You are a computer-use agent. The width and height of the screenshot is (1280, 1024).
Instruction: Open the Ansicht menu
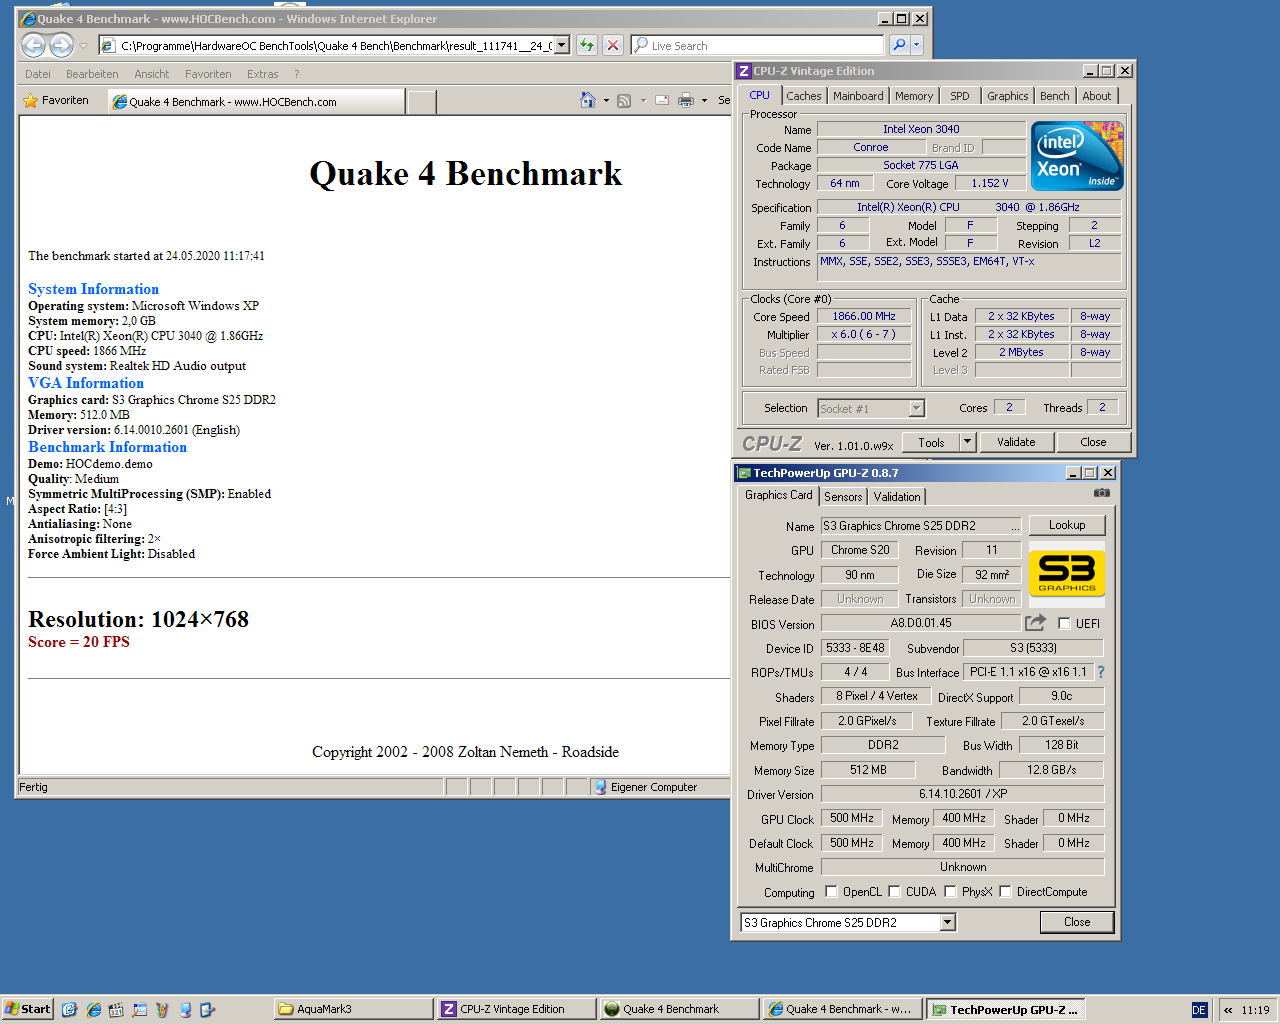[x=152, y=74]
